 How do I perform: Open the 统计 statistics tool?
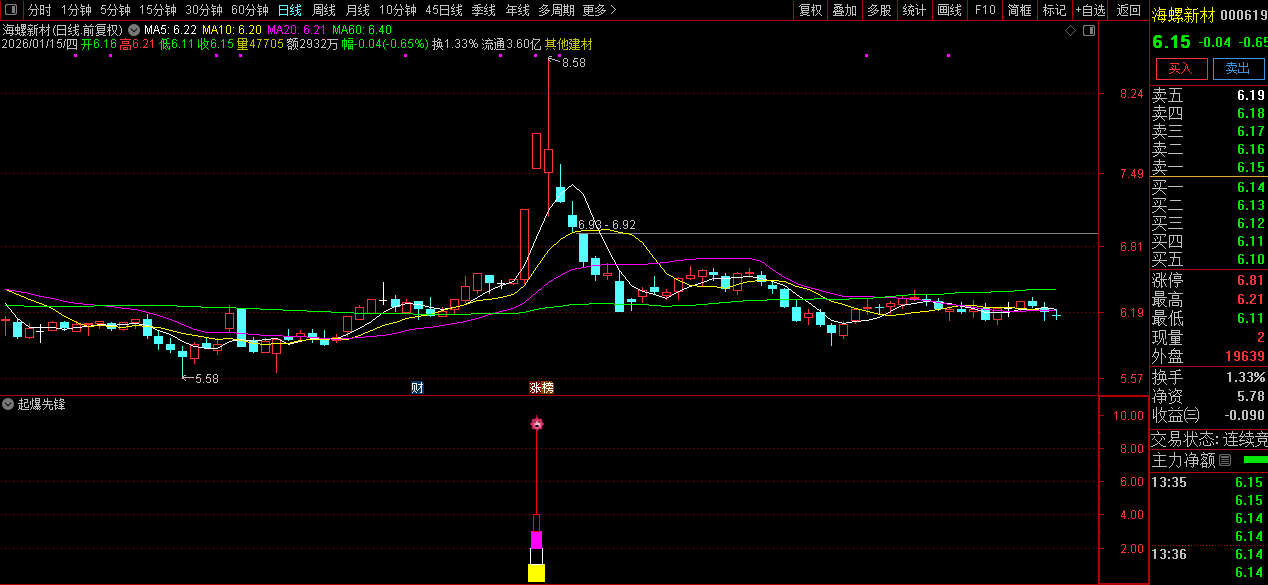click(914, 10)
